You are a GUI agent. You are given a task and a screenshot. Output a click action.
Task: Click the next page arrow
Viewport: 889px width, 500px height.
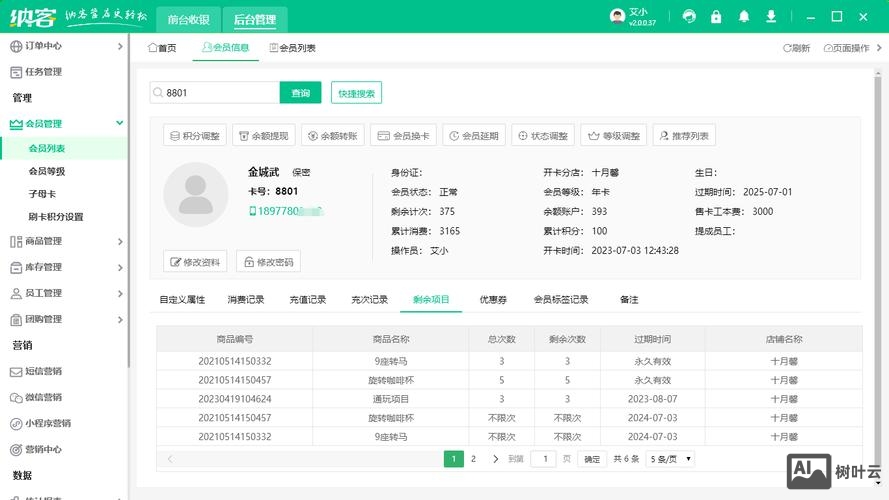point(496,459)
